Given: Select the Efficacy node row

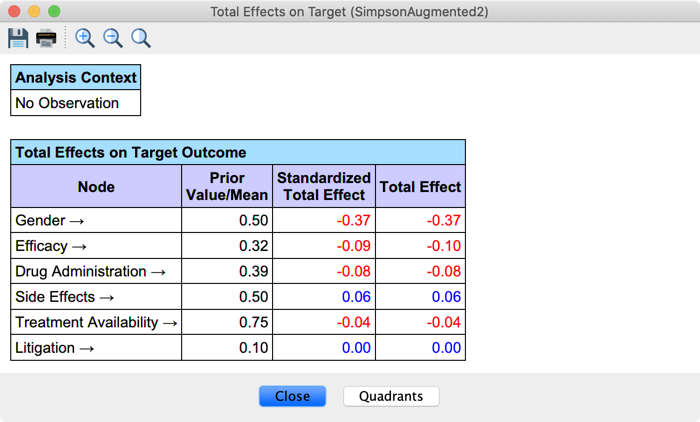Looking at the screenshot, I should pos(96,246).
